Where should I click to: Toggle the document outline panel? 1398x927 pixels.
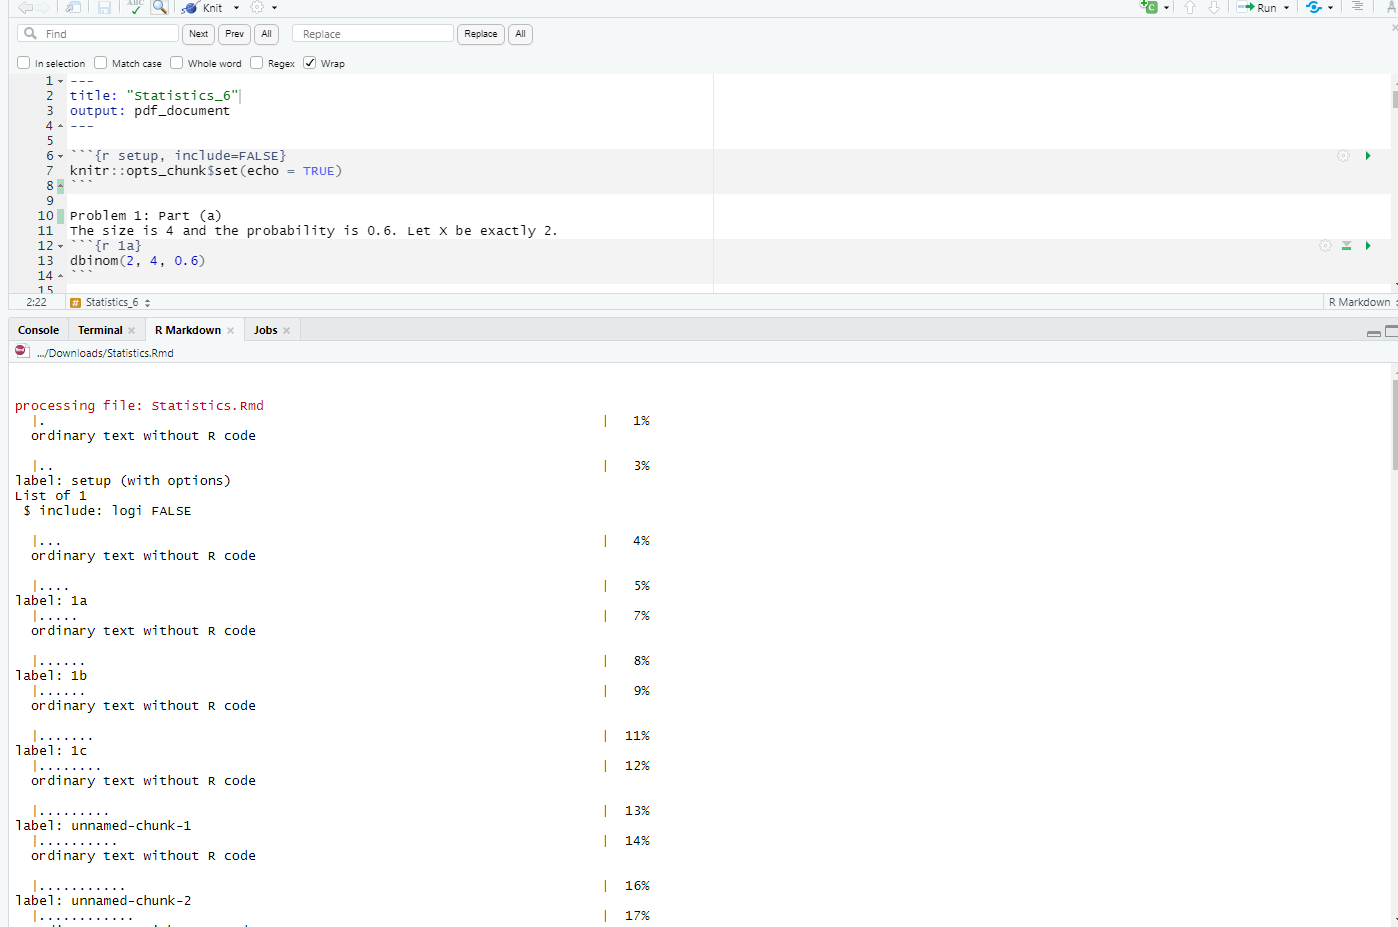pyautogui.click(x=1358, y=8)
